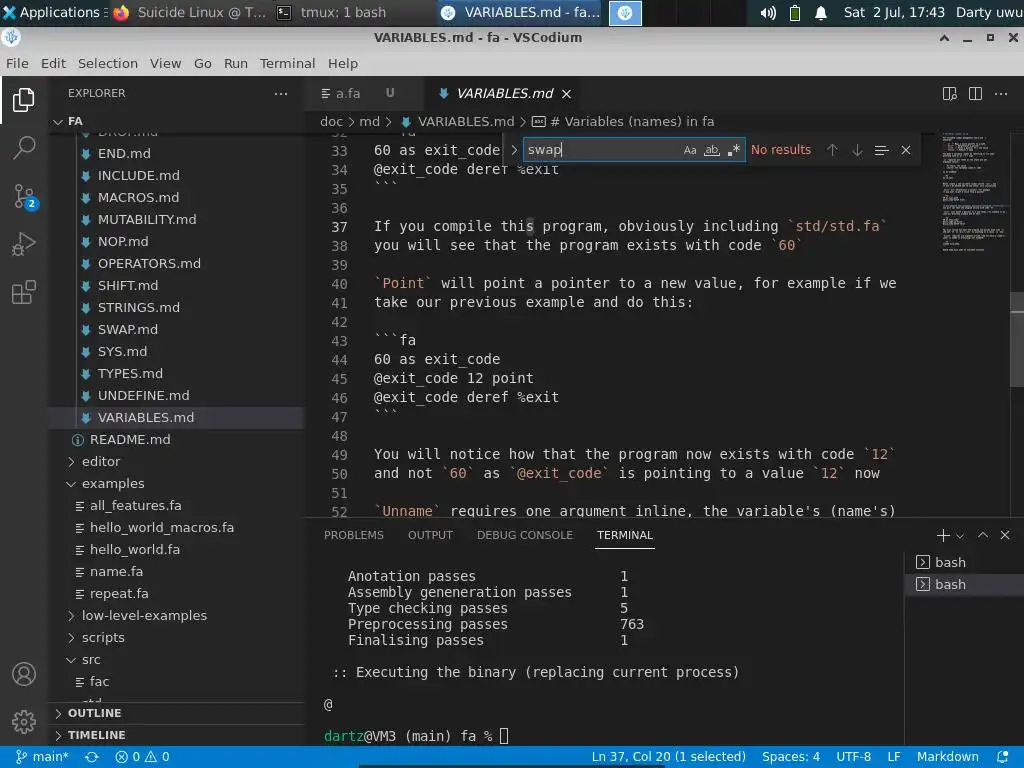The width and height of the screenshot is (1024, 768).
Task: Go to previous find match
Action: (x=832, y=150)
